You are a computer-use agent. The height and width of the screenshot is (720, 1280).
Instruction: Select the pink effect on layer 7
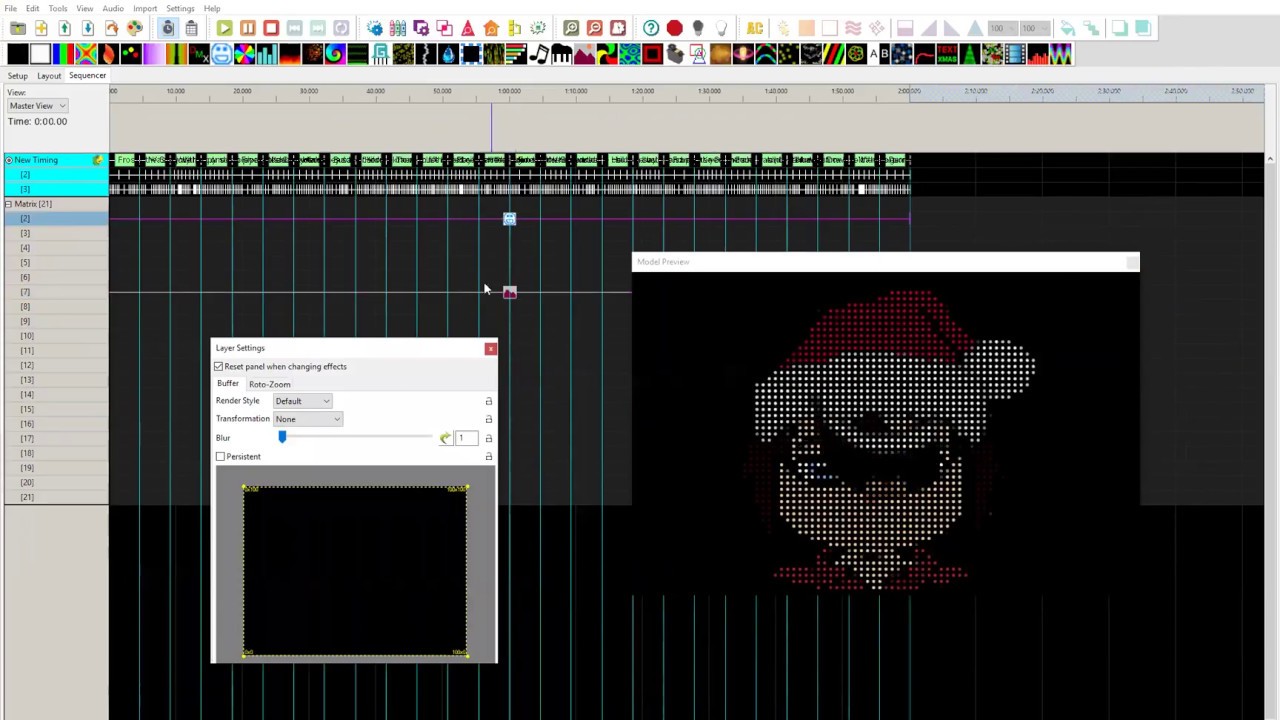(510, 292)
